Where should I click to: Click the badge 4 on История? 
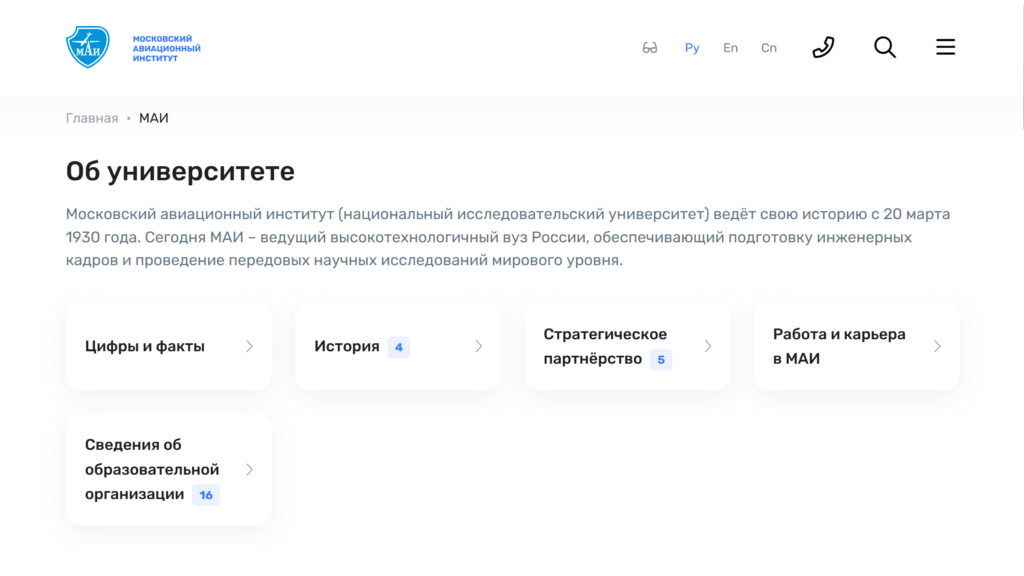tap(398, 347)
